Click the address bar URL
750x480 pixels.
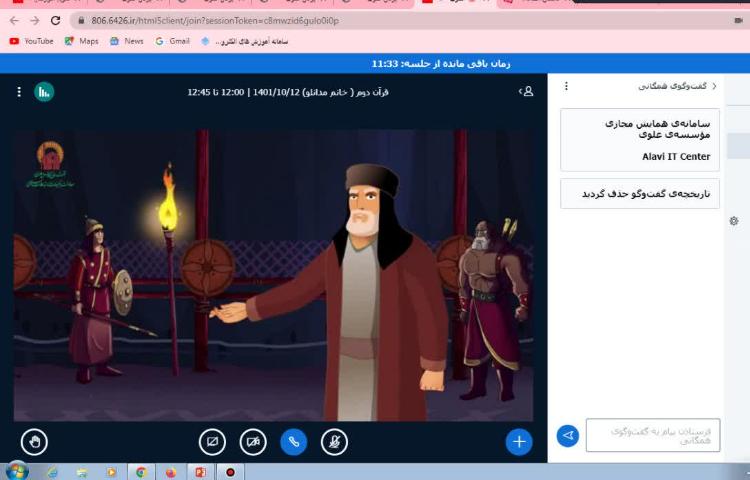click(215, 21)
